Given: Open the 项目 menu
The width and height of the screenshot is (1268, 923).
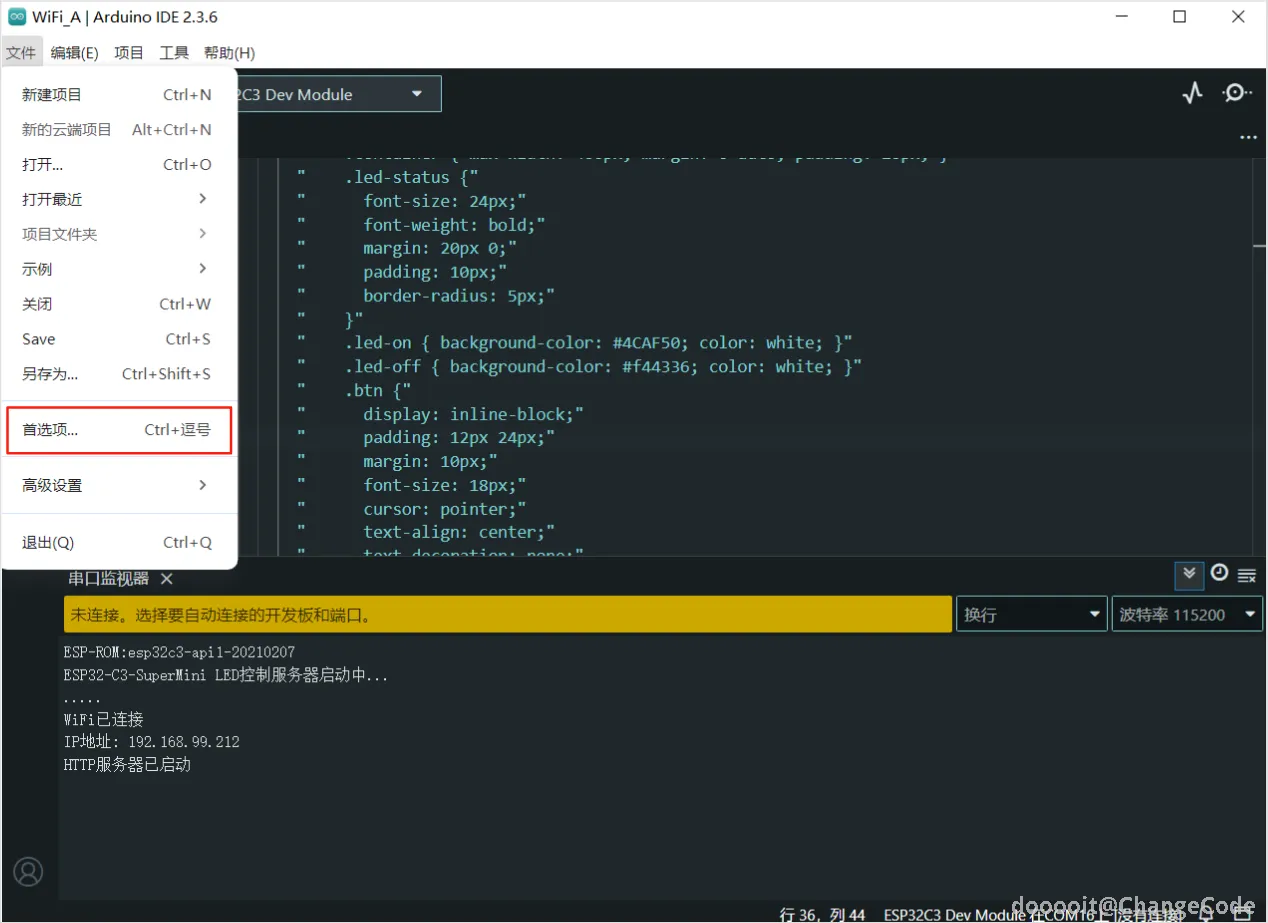Looking at the screenshot, I should coord(129,53).
